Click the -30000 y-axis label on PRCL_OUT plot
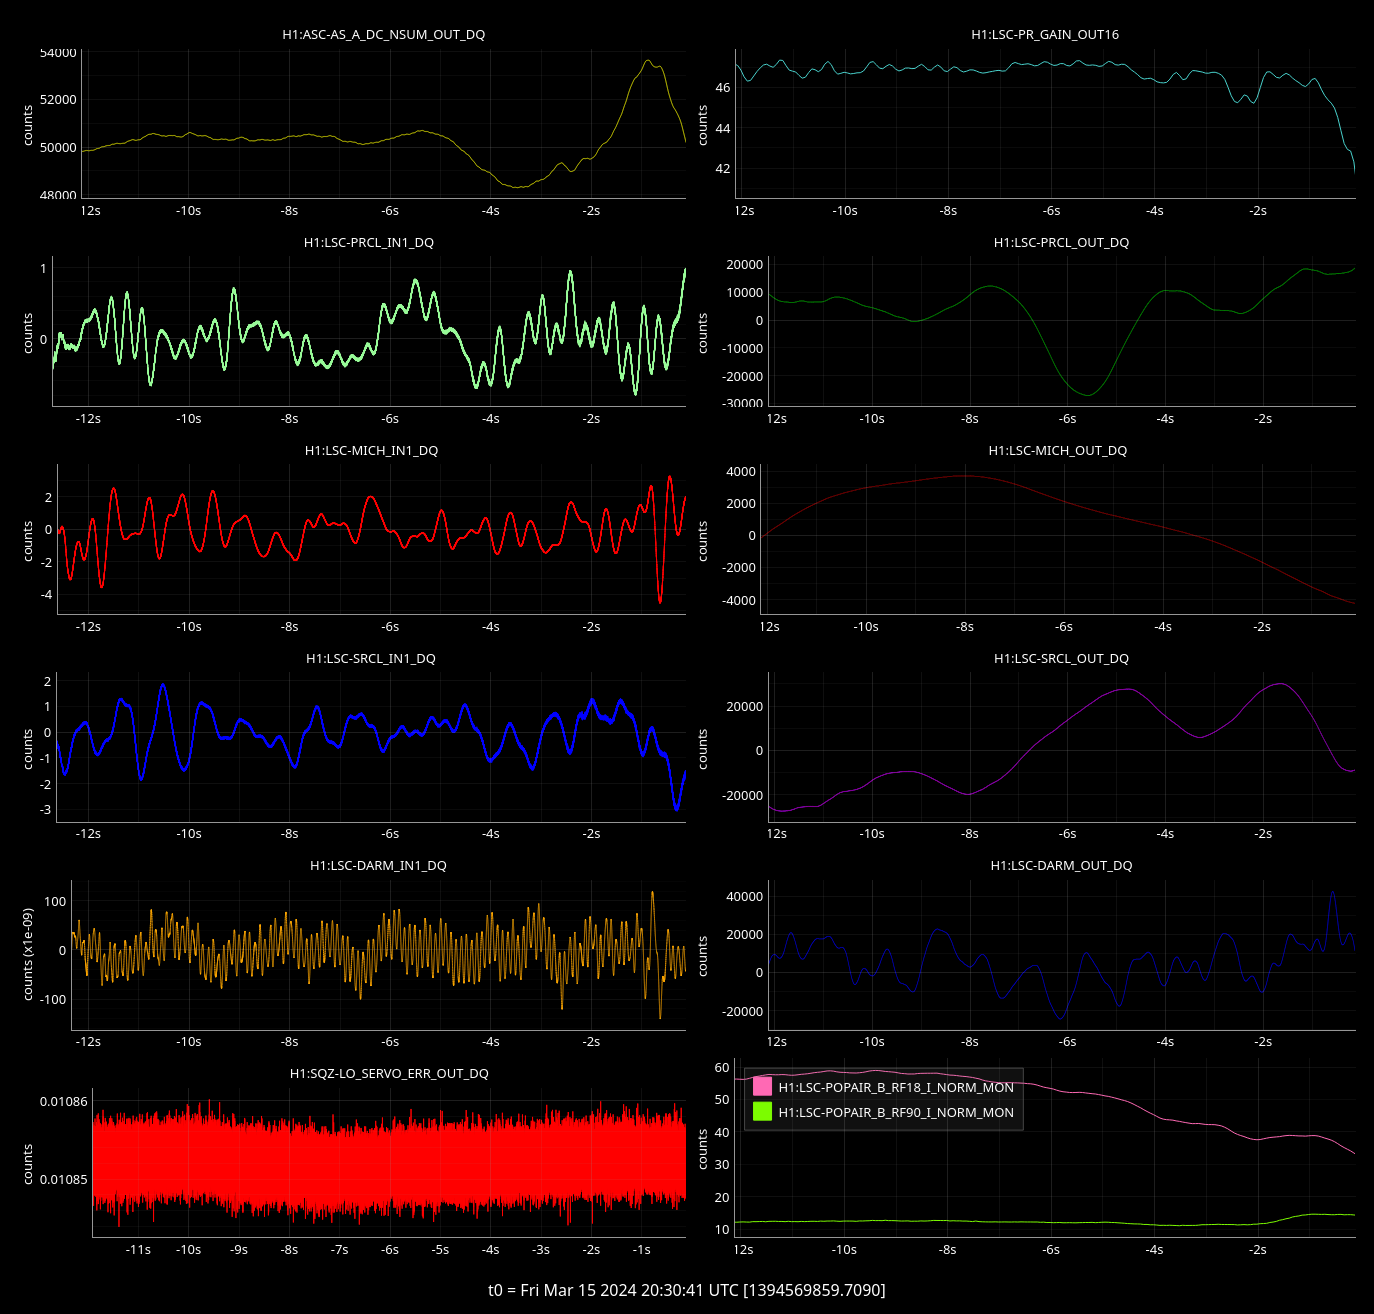The image size is (1374, 1314). [x=741, y=404]
